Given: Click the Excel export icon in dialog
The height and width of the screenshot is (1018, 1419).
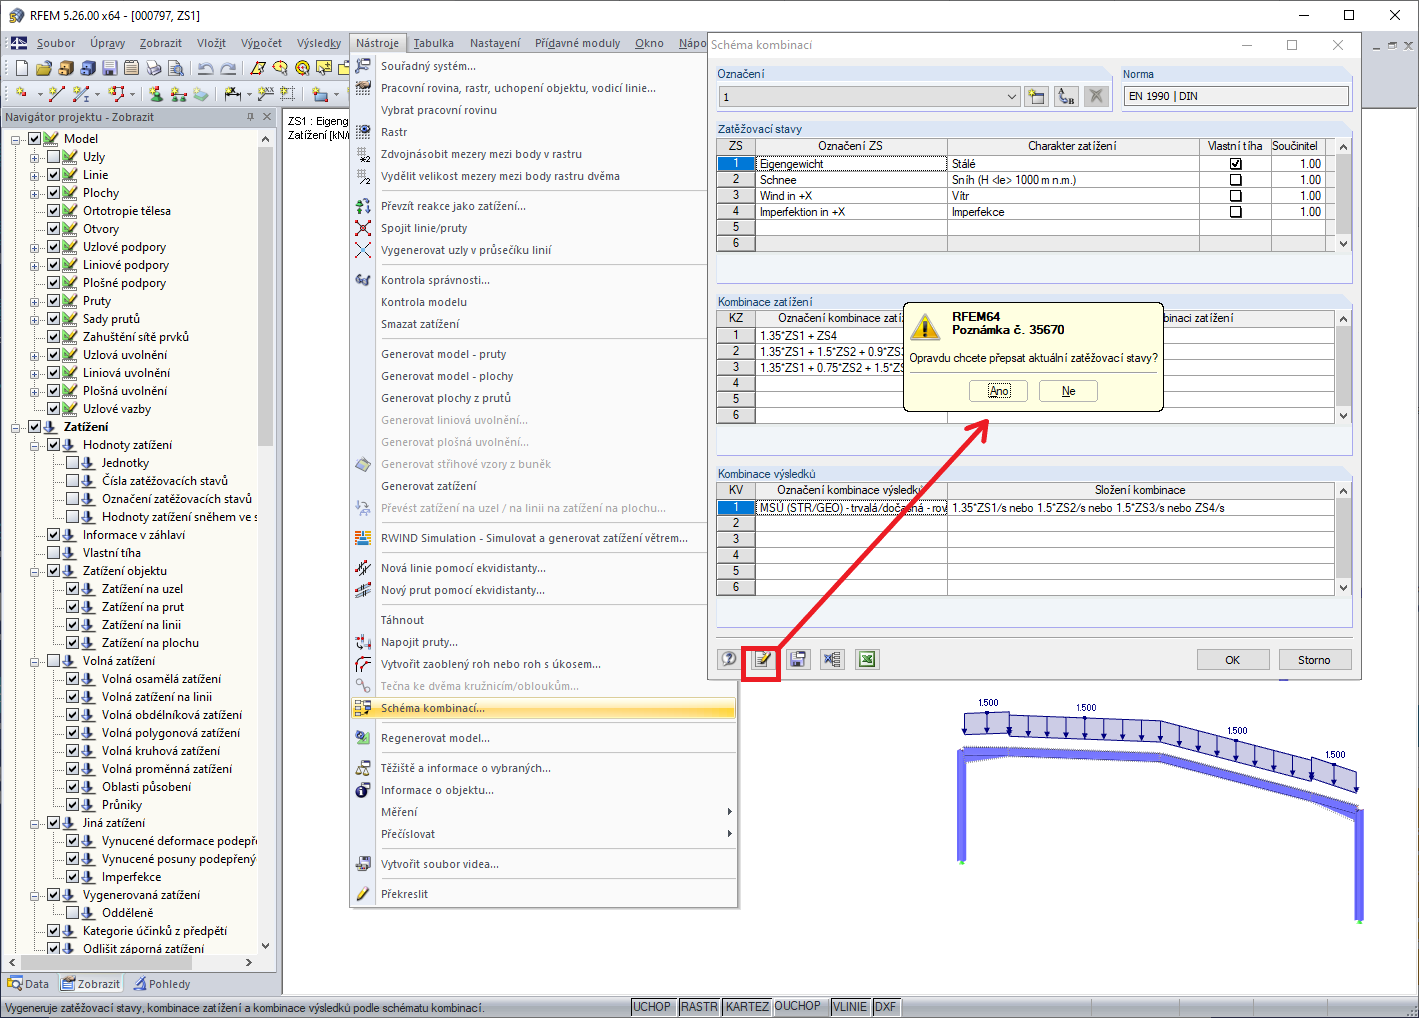Looking at the screenshot, I should pyautogui.click(x=867, y=659).
